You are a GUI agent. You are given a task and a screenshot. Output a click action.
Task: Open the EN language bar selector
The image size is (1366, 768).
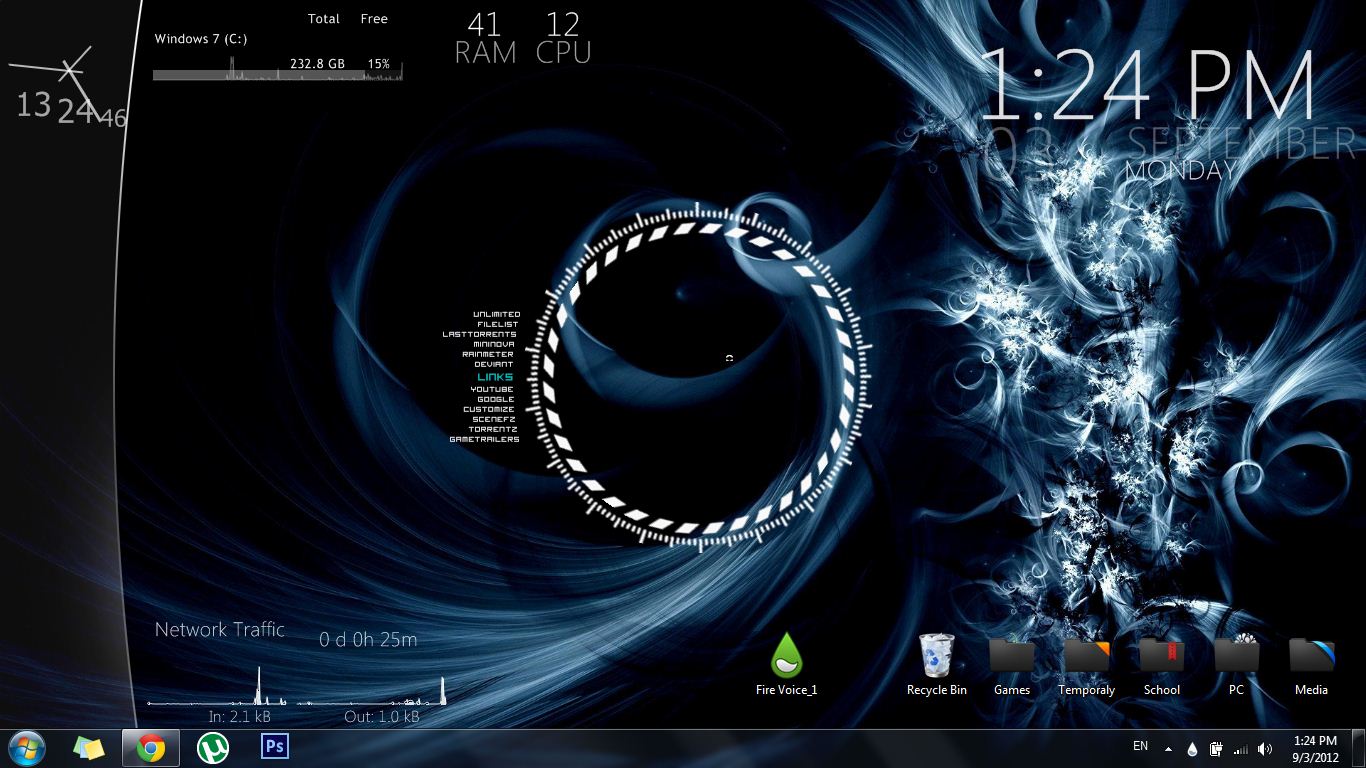tap(1140, 746)
